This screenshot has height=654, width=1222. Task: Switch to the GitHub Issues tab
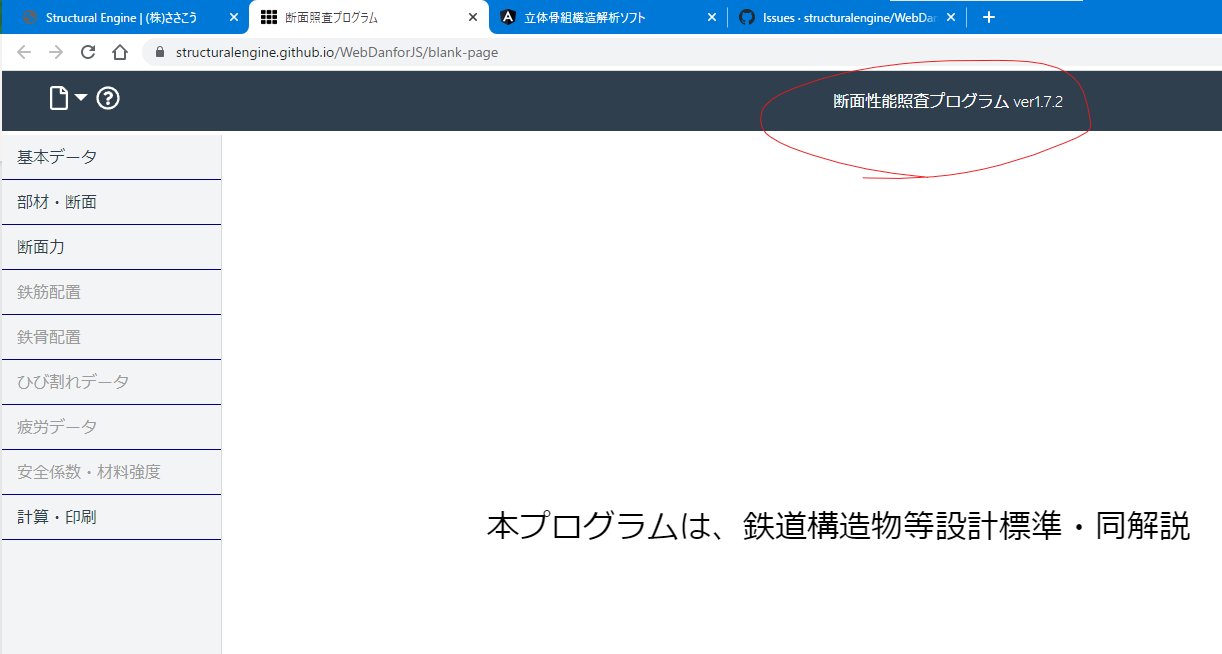point(840,16)
